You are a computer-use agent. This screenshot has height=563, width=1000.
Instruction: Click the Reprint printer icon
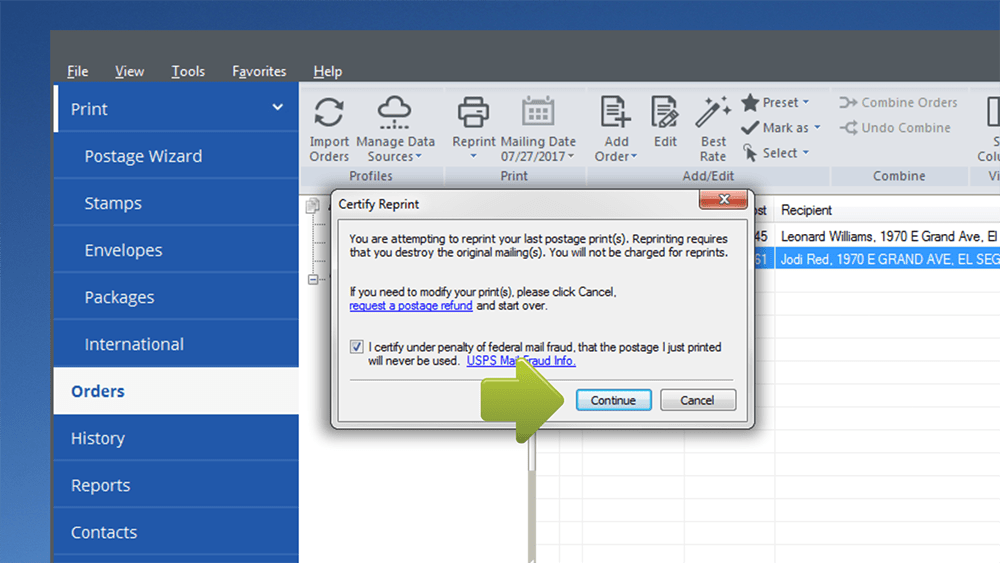473,112
